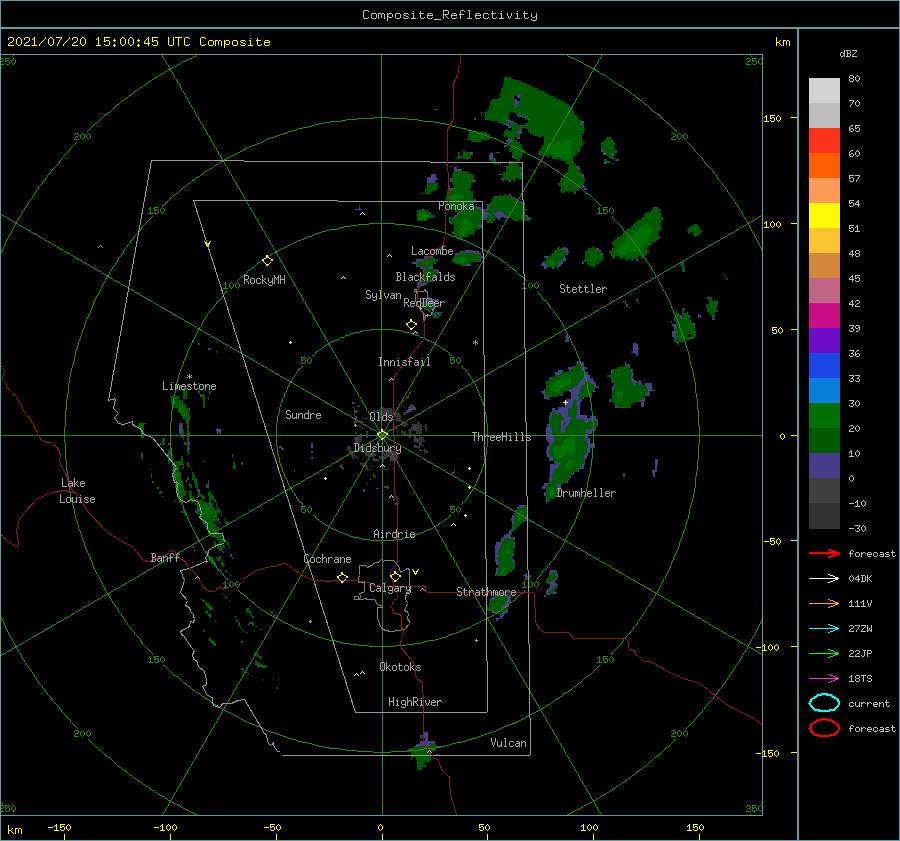Click the magenta 18TS arrow in legend
Viewport: 900px width, 841px height.
[824, 679]
